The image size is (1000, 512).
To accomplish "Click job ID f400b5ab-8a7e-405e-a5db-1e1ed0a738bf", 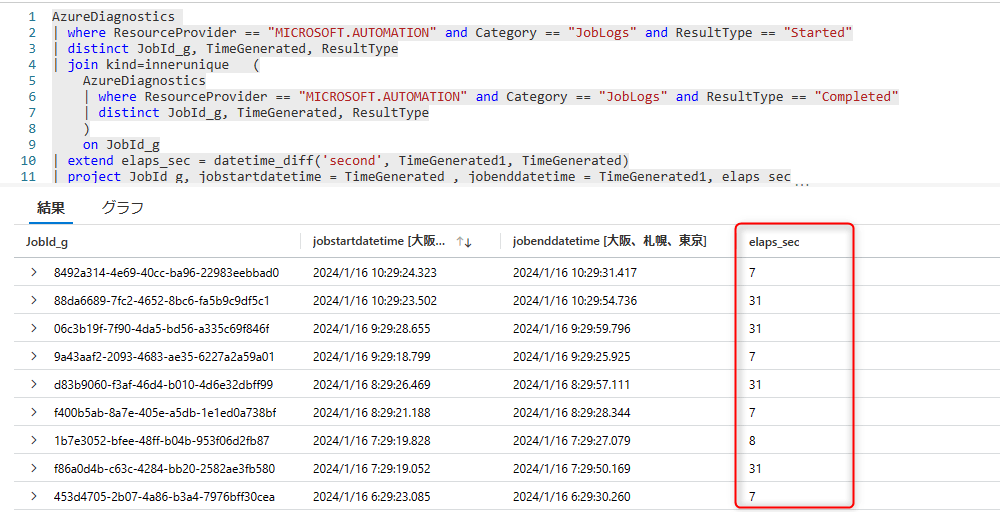I will (165, 413).
